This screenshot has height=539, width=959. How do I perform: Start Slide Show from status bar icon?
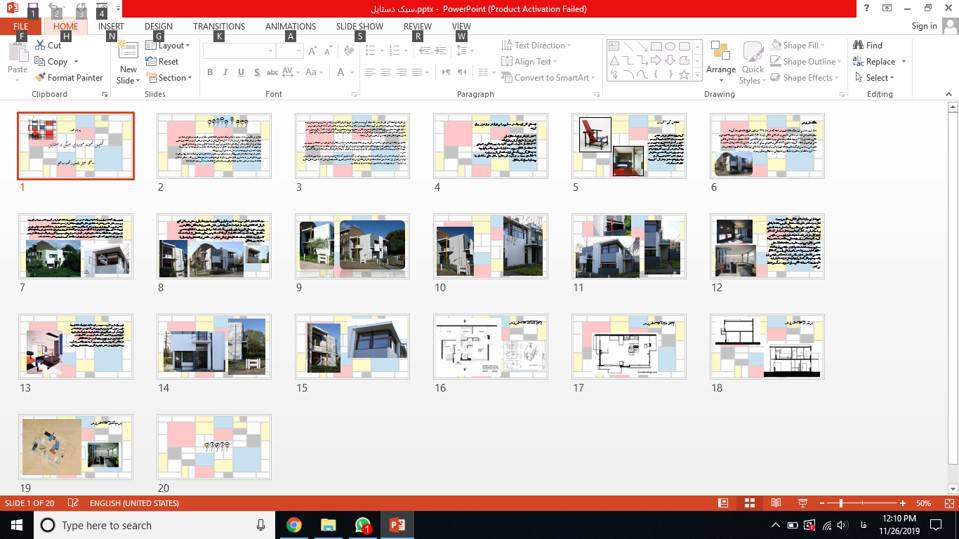[802, 503]
